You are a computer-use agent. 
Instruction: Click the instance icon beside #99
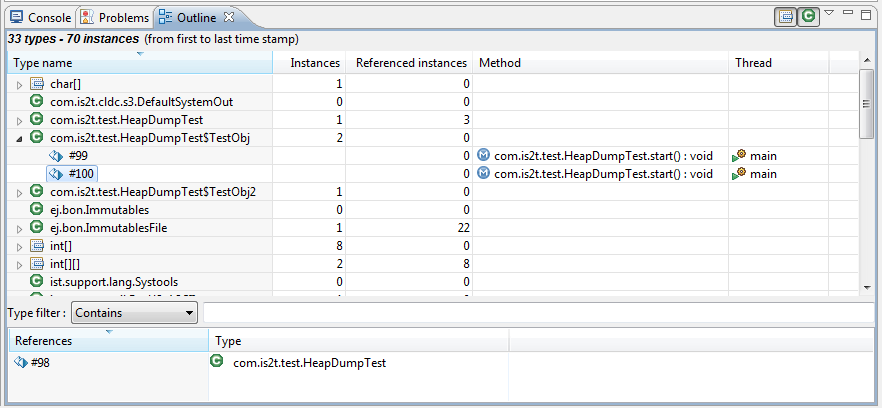(x=55, y=156)
